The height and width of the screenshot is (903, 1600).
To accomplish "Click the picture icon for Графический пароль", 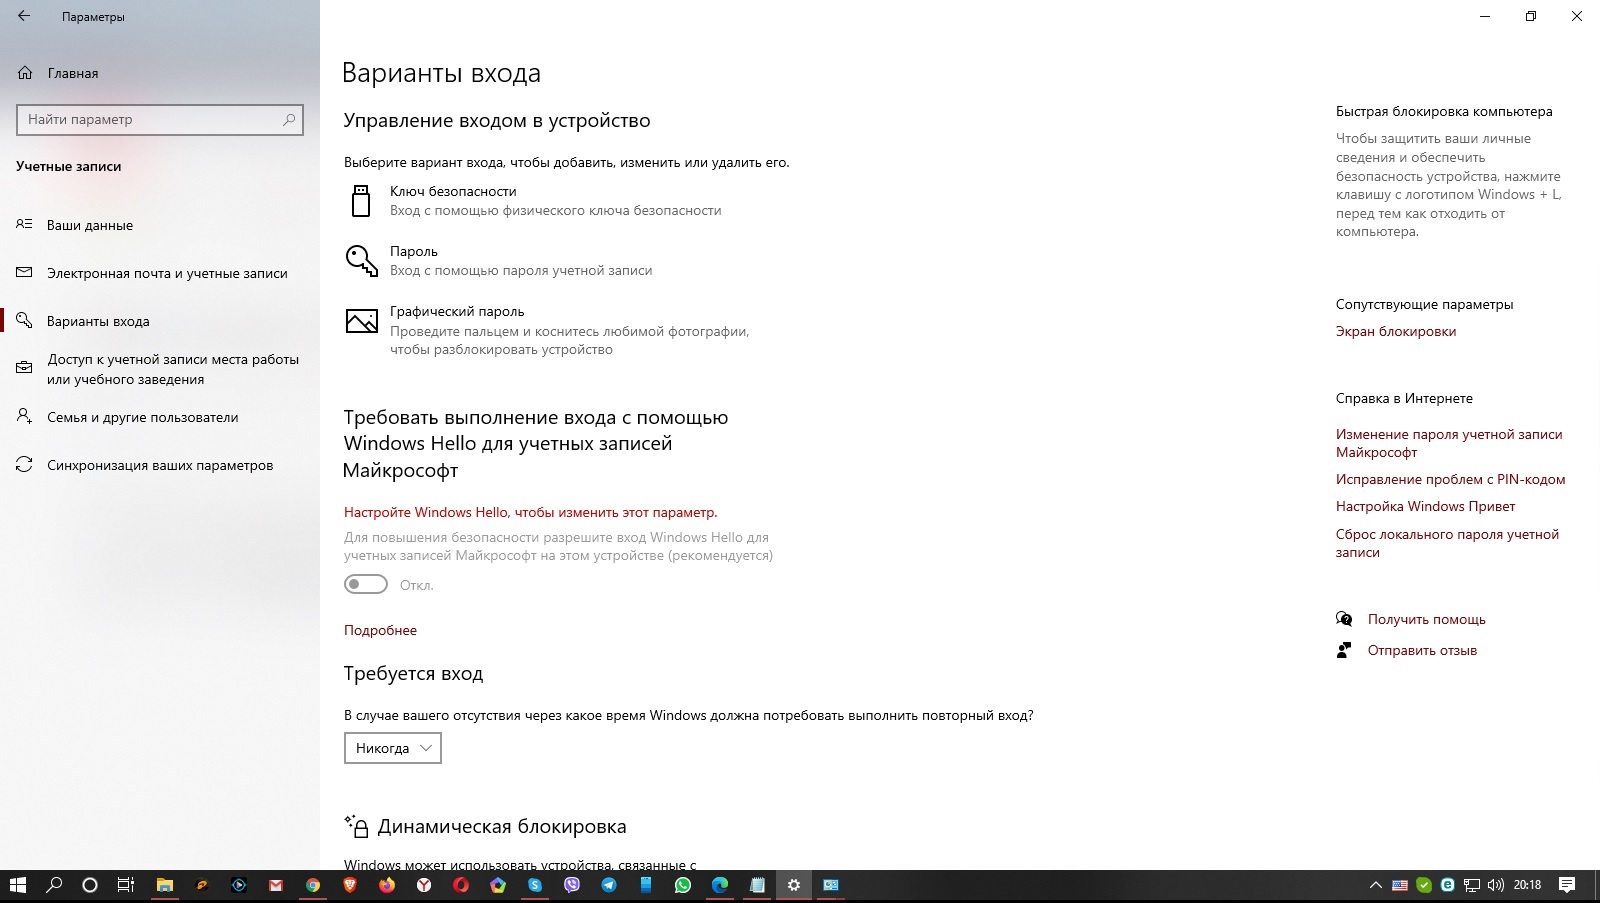I will coord(361,320).
